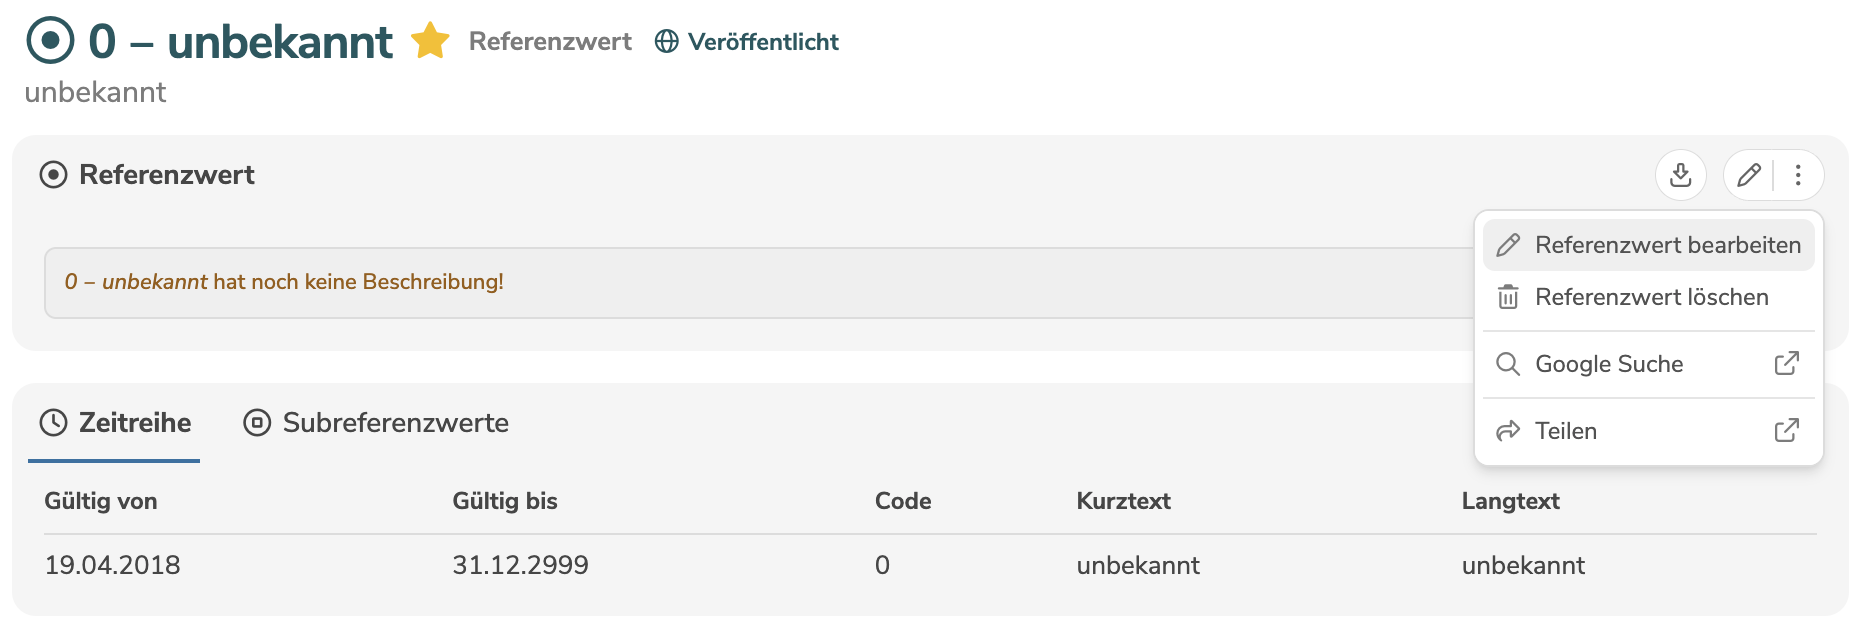Open the three-dot overflow menu
The width and height of the screenshot is (1864, 628).
coord(1798,175)
